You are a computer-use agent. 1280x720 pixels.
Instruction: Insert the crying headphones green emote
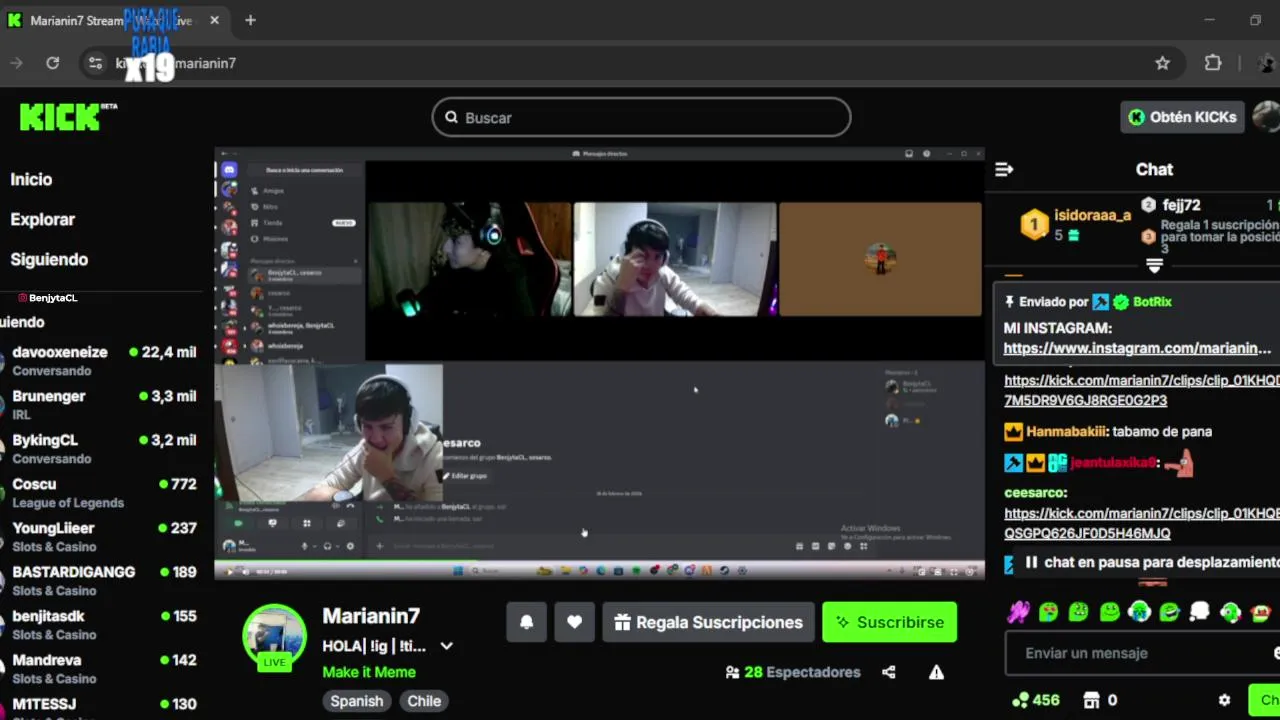(x=1140, y=612)
